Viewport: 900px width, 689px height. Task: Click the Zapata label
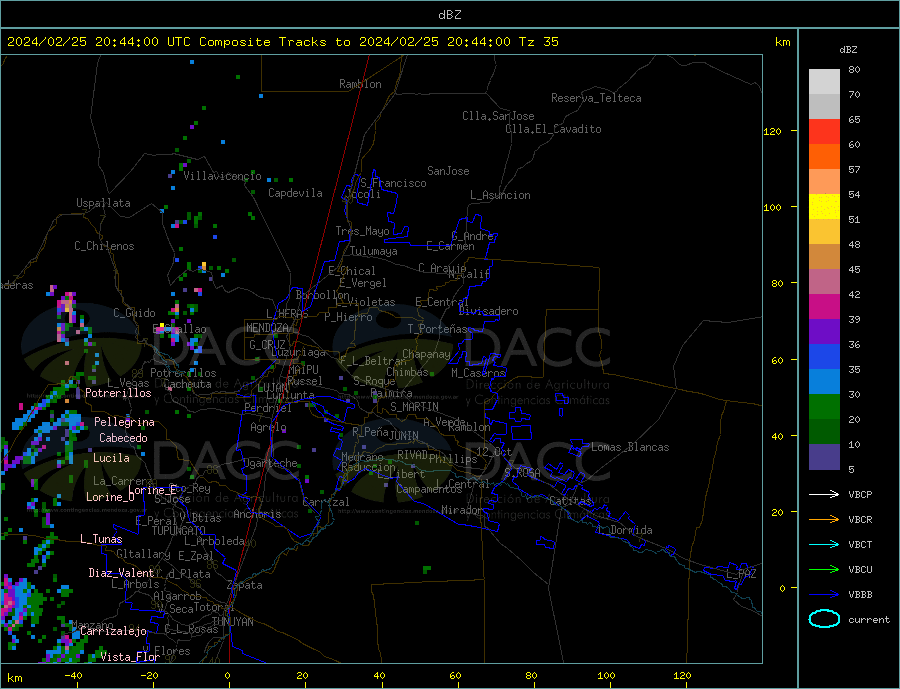point(245,585)
